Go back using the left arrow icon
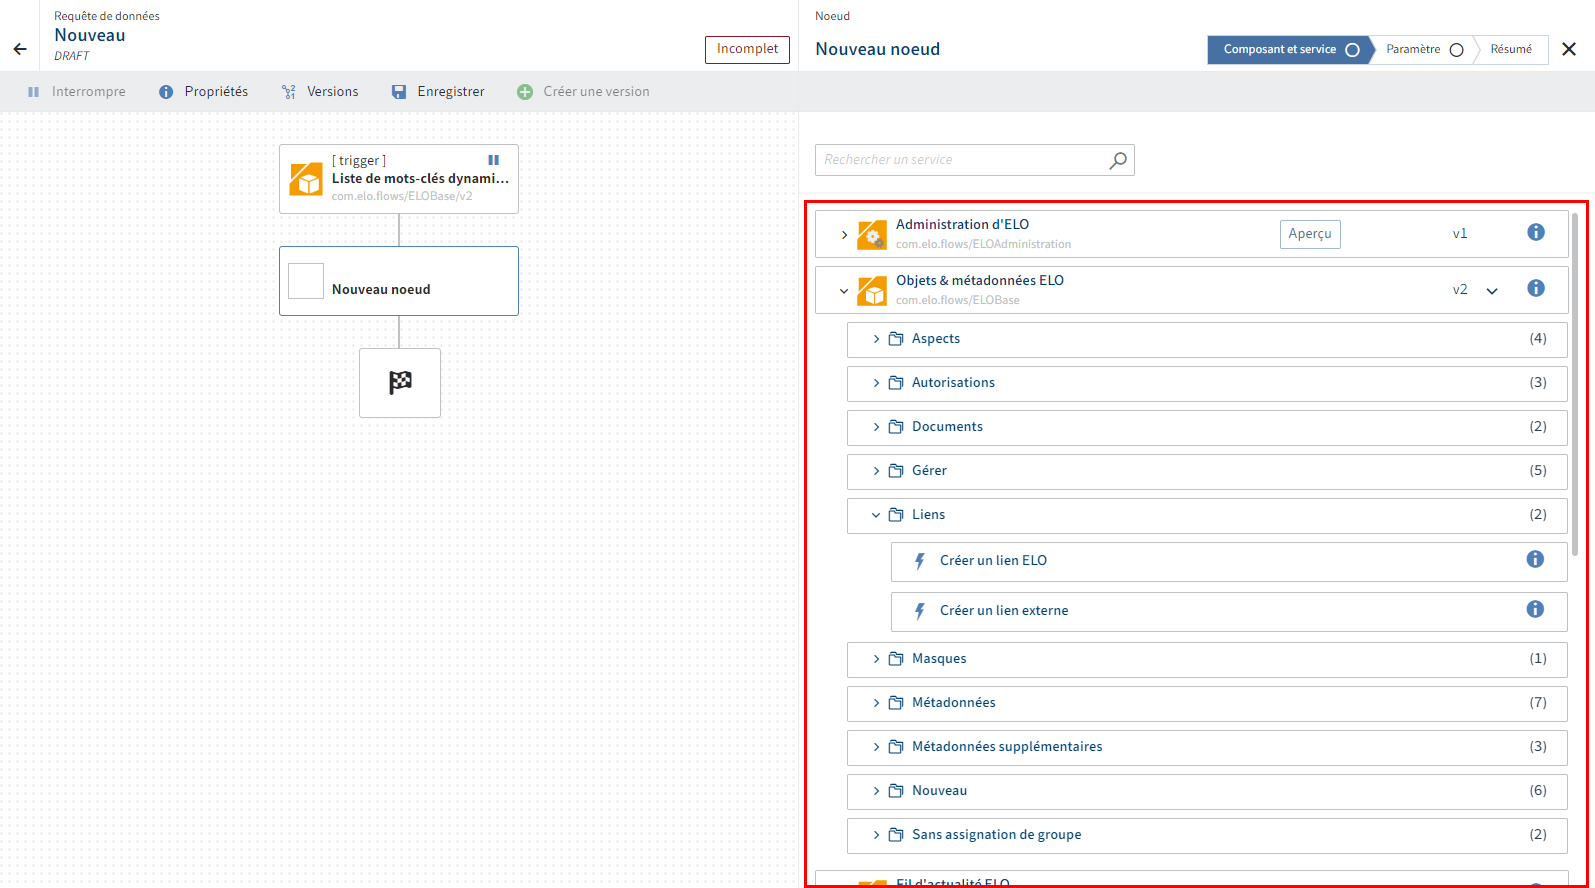1595x888 pixels. (x=20, y=49)
